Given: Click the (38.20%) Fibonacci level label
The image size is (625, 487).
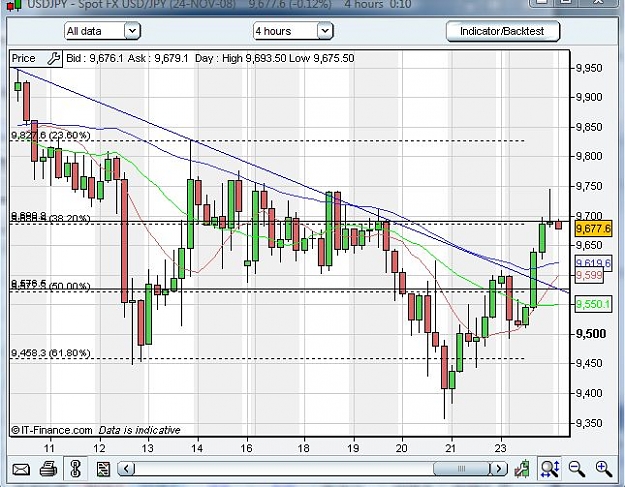Looking at the screenshot, I should [71, 218].
